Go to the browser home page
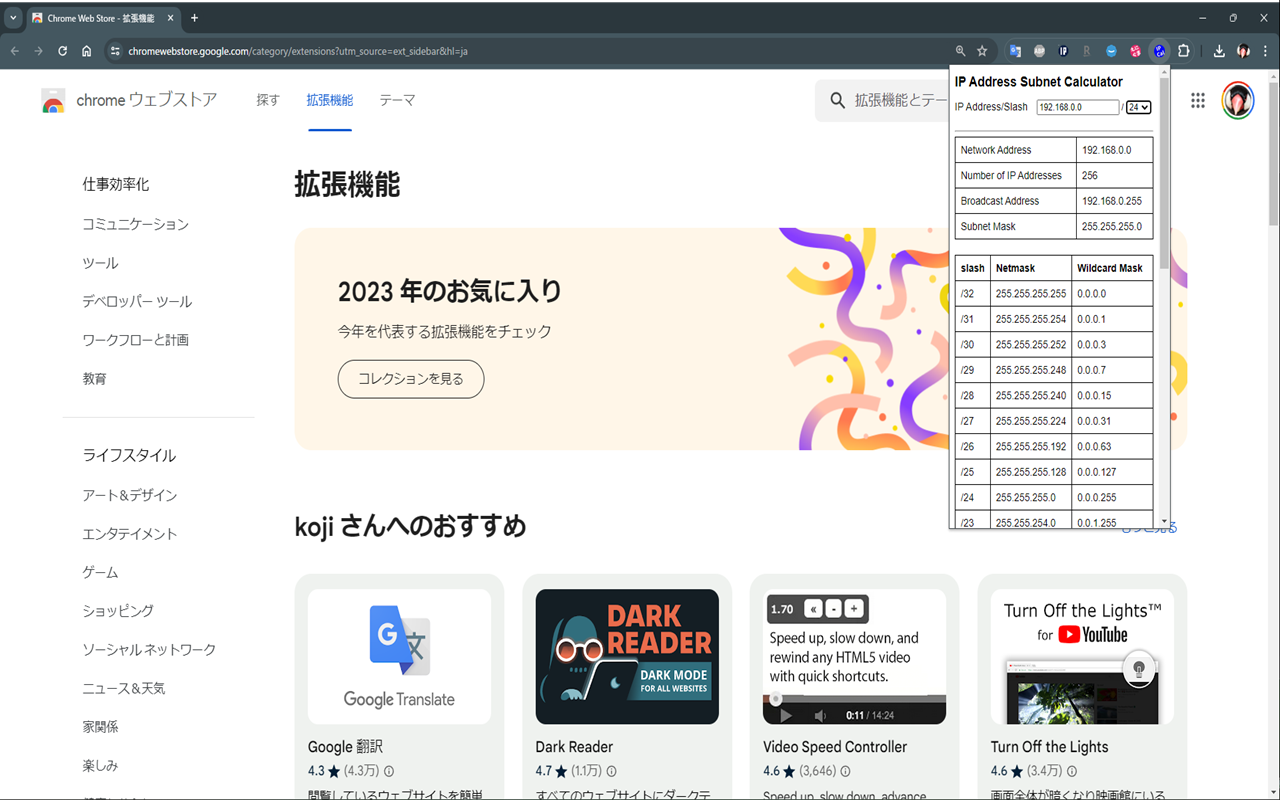Screen dimensions: 1280x800 pyautogui.click(x=87, y=51)
